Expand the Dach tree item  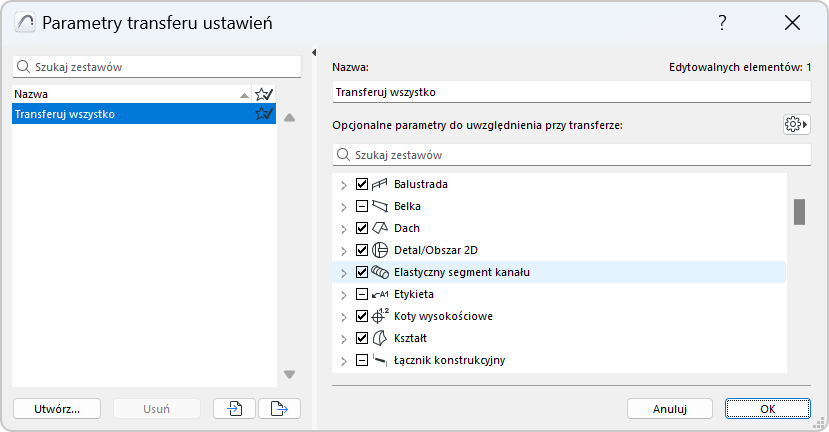coord(343,228)
